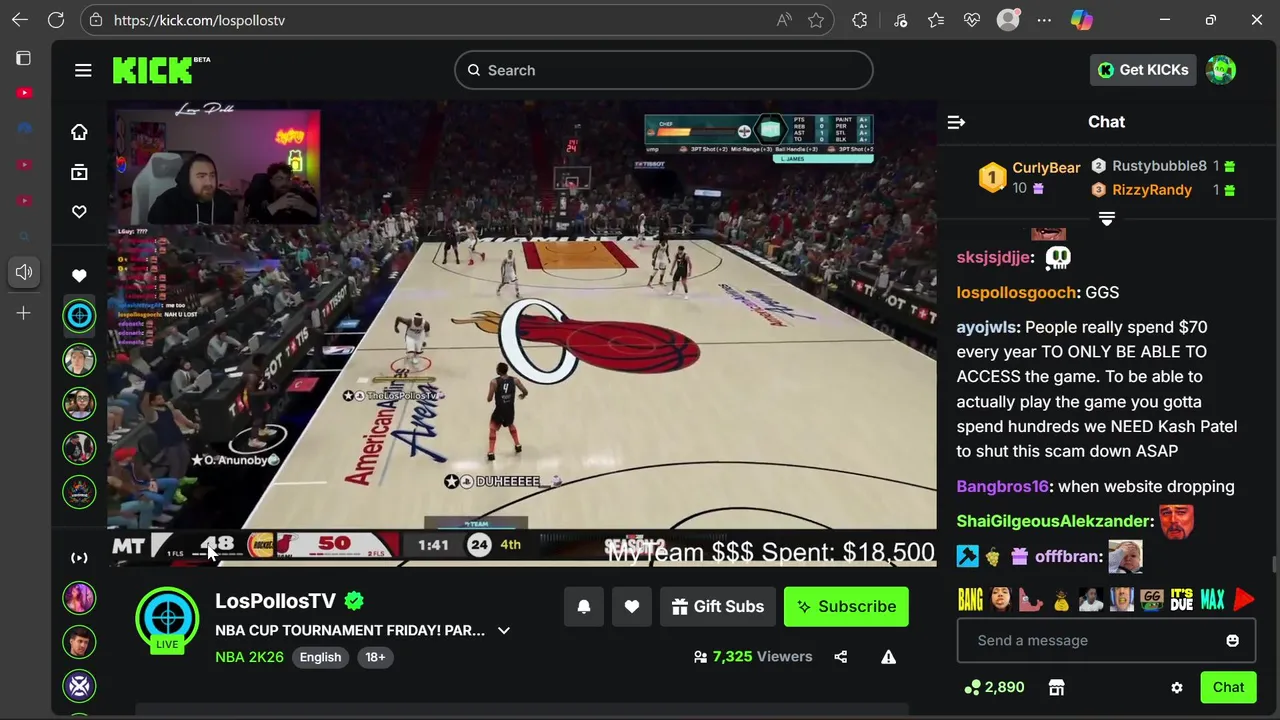The height and width of the screenshot is (720, 1280).
Task: Open the user profile avatar menu
Action: [1221, 70]
